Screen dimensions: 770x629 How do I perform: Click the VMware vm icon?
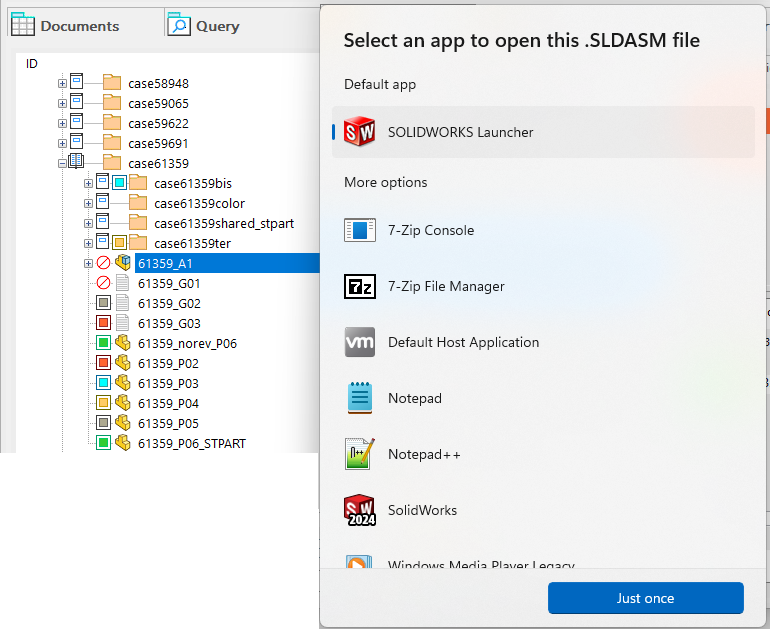coord(359,342)
